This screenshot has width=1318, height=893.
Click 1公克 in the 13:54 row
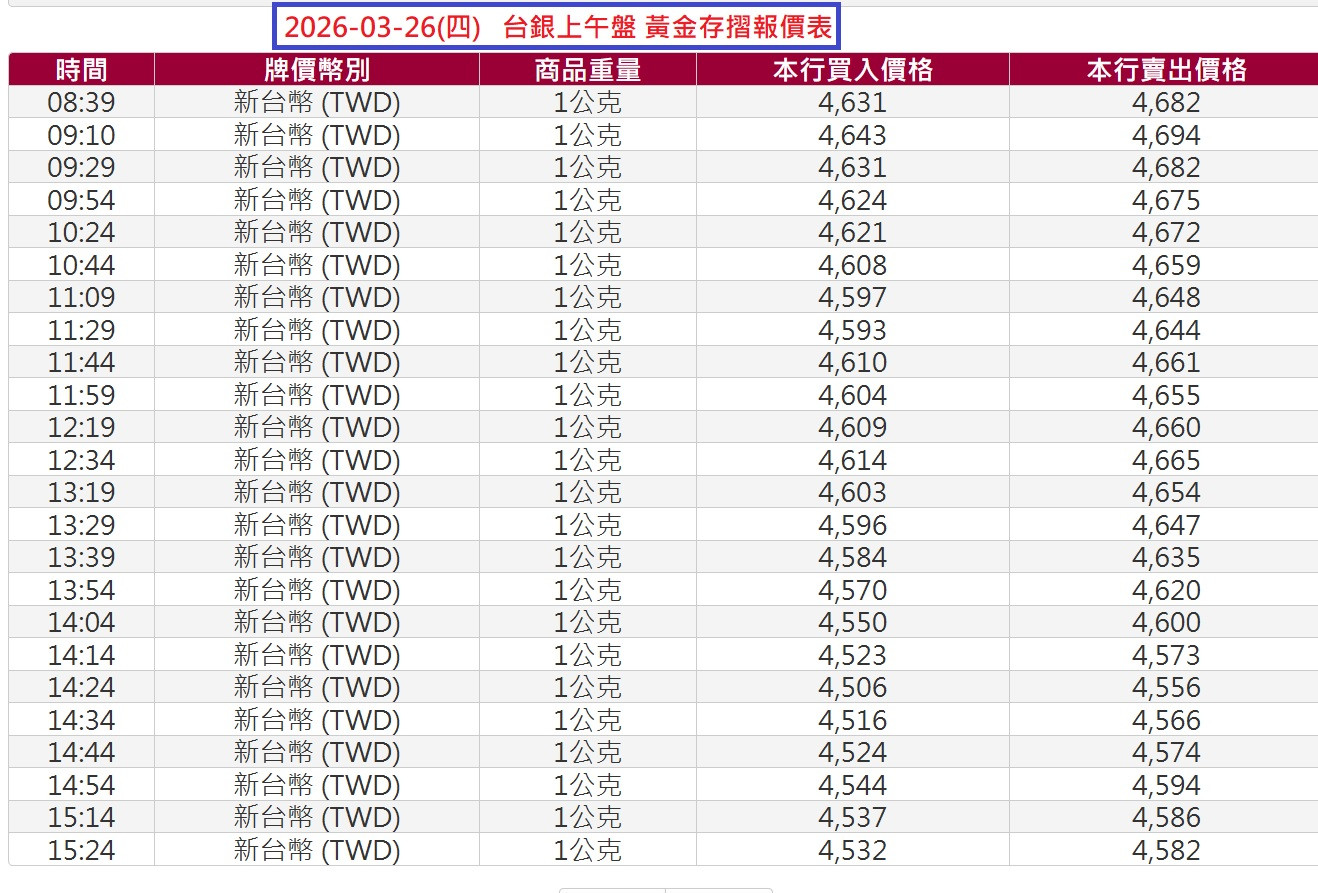(588, 590)
